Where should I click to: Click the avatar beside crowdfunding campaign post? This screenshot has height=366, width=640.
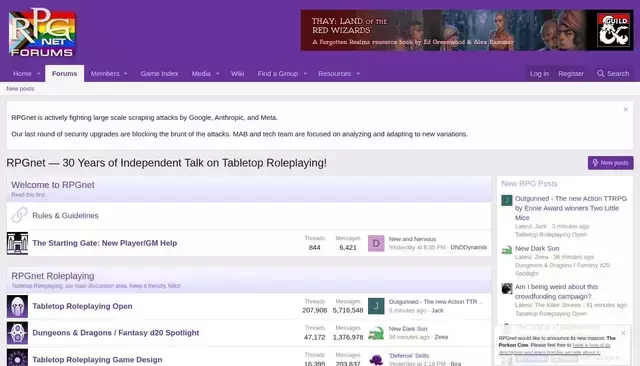pos(507,288)
